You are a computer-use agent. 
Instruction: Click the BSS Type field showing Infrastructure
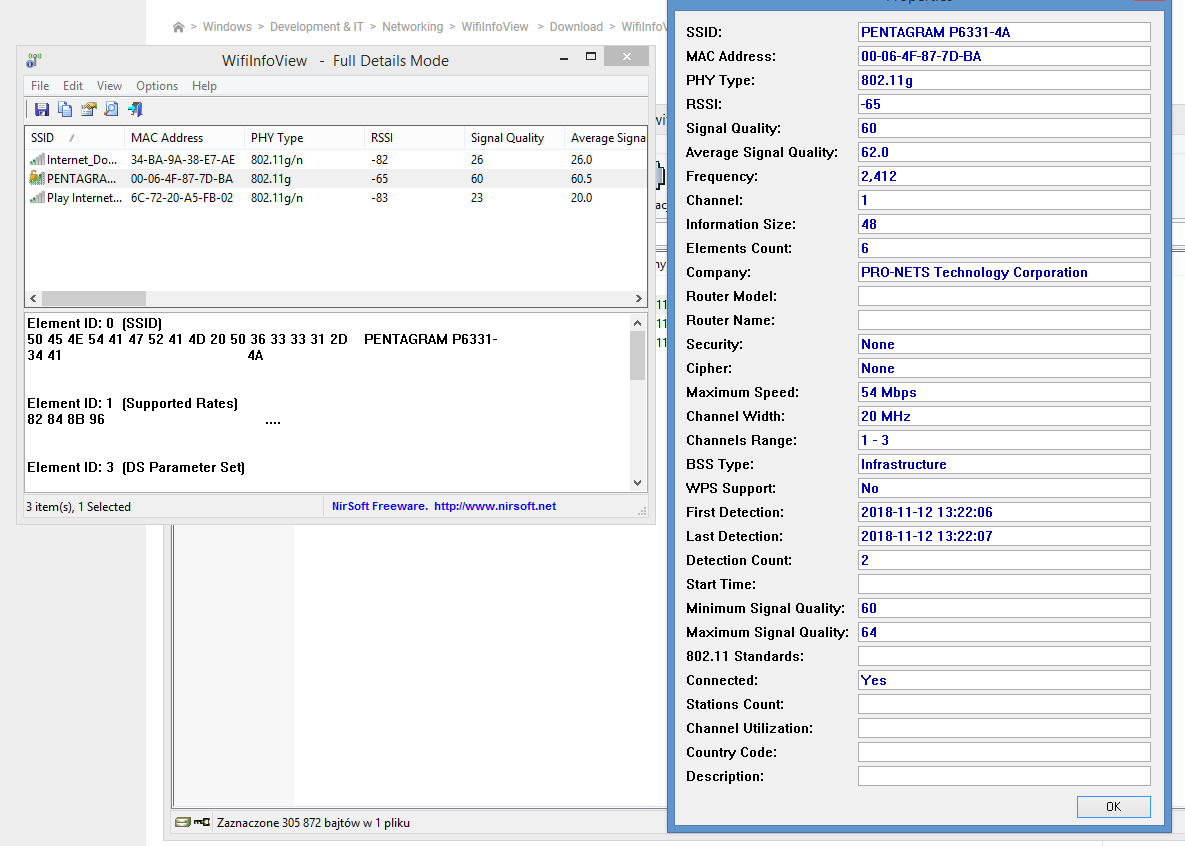pyautogui.click(x=1004, y=464)
